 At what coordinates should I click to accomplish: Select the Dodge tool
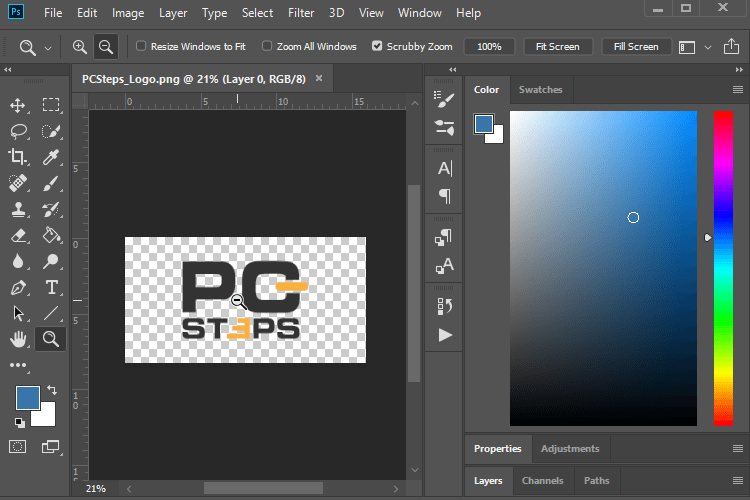[x=51, y=261]
